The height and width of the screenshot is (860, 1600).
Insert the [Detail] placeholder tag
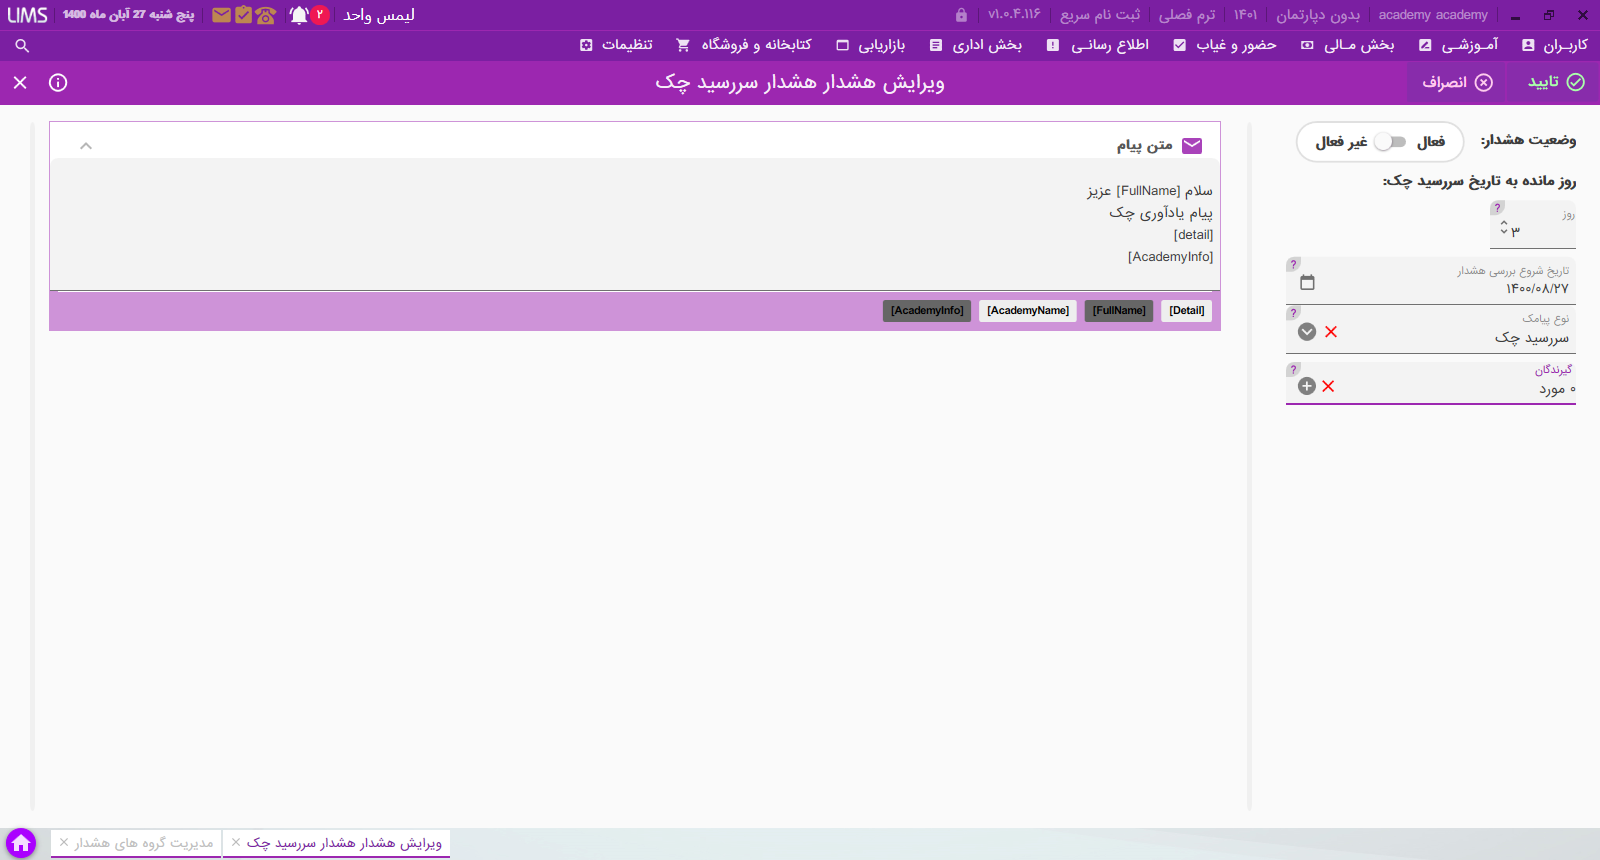tap(1187, 311)
